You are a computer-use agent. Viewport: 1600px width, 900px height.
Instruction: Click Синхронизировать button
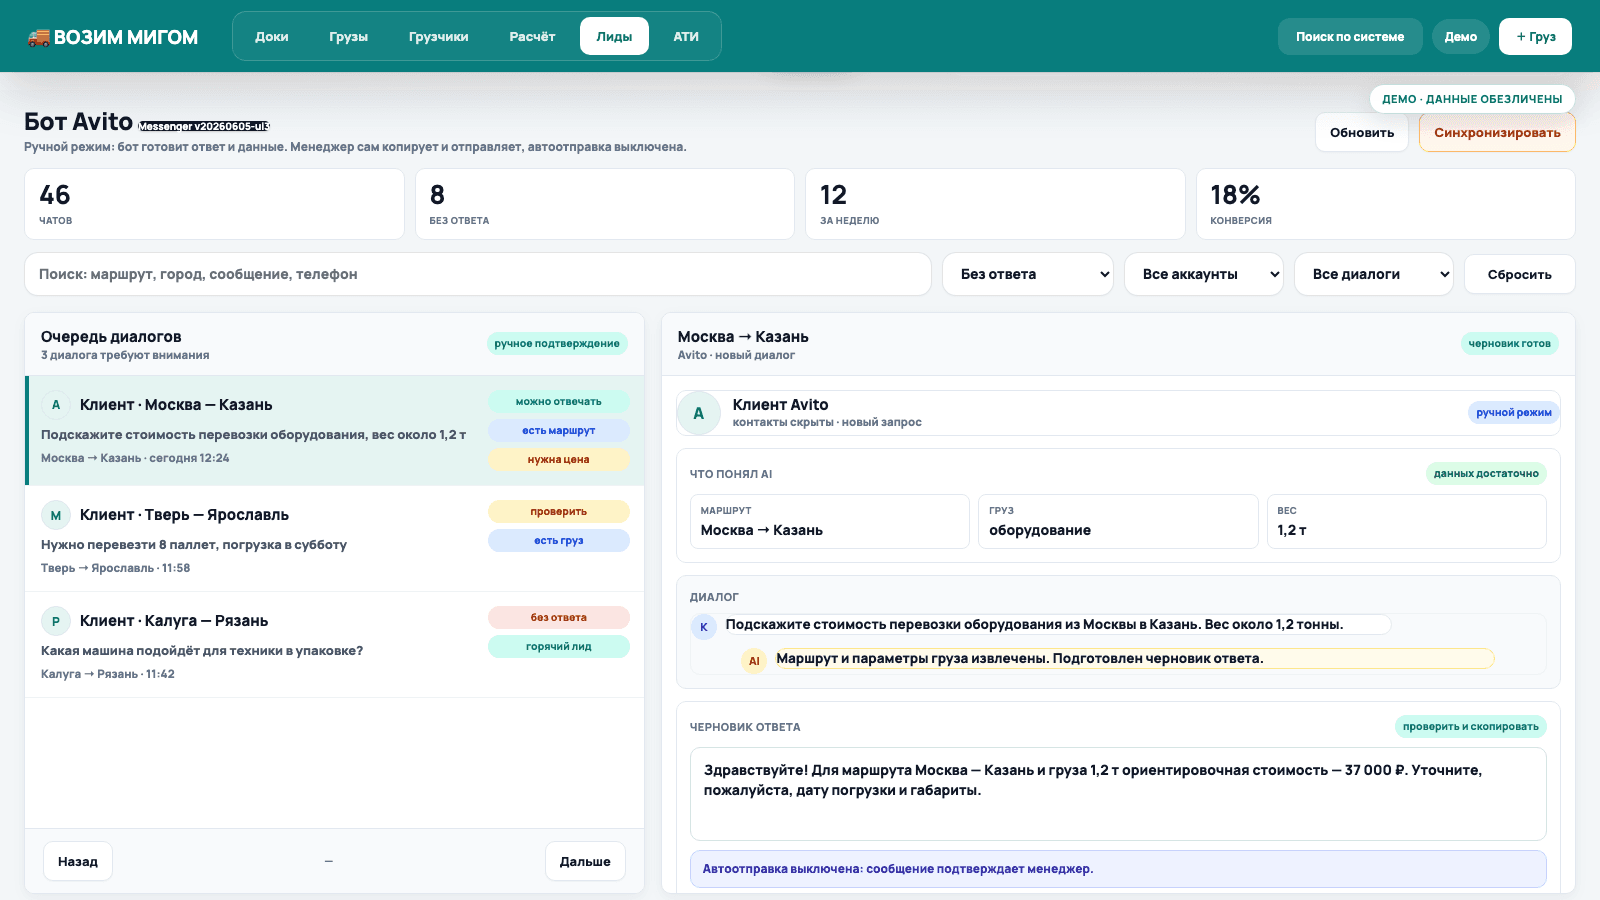[1497, 132]
